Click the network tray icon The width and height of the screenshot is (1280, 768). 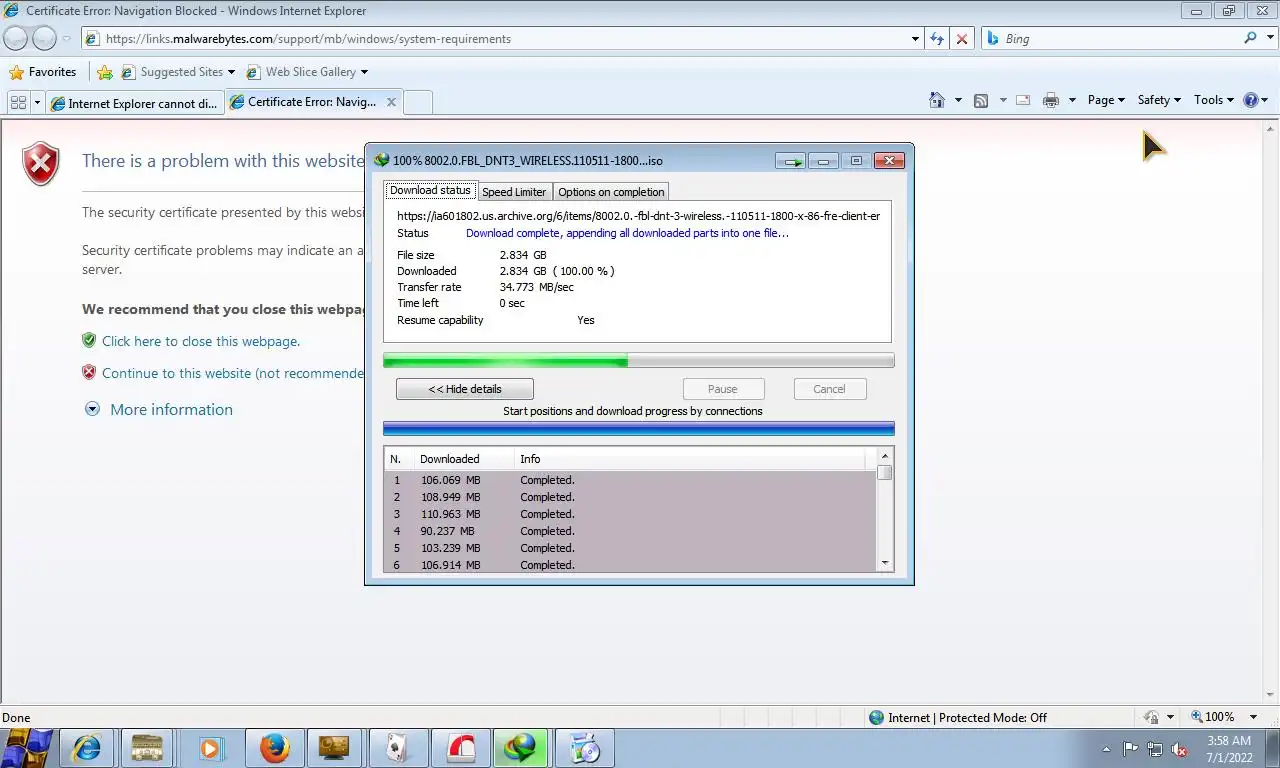click(1155, 749)
